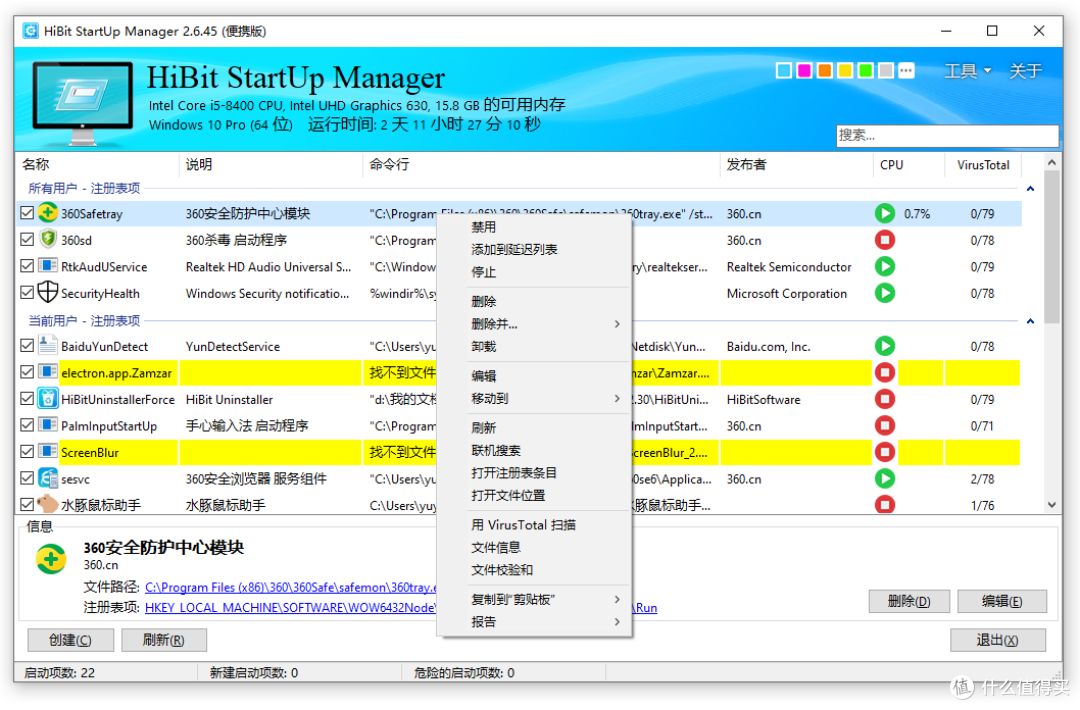The width and height of the screenshot is (1080, 710).
Task: Toggle the RtkAudUService checkbox
Action: tap(27, 266)
